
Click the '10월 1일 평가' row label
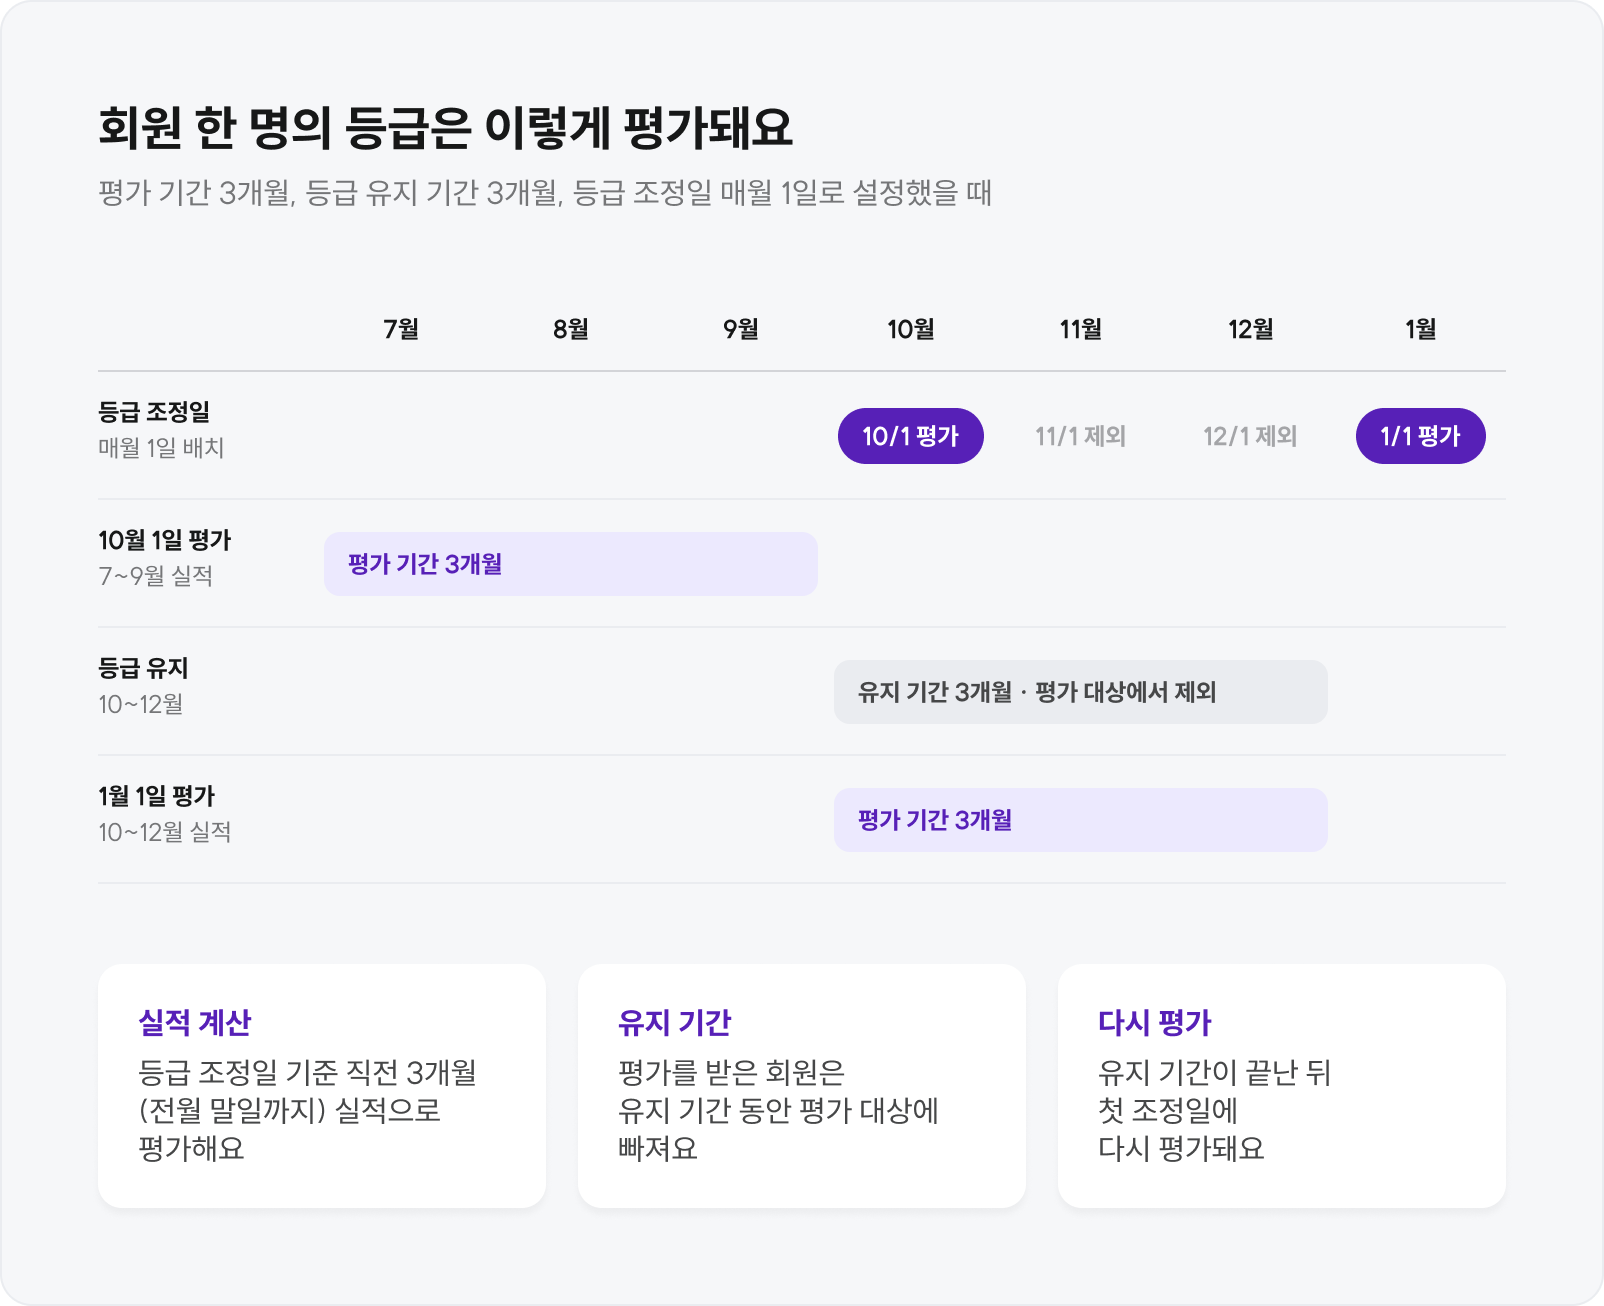tap(164, 540)
